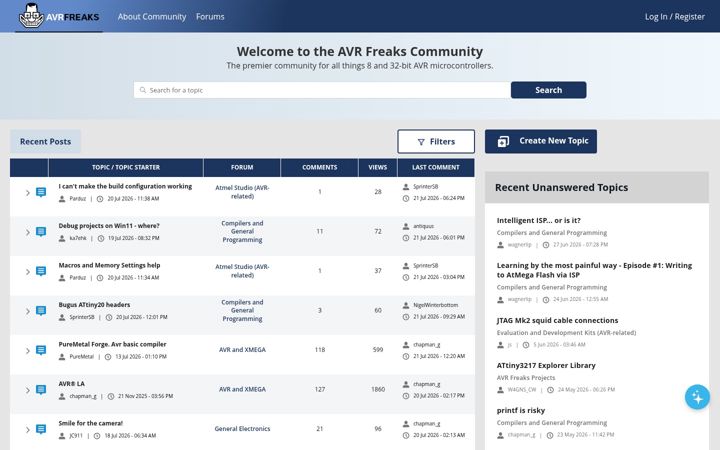
Task: Click the COMMENTS column header
Action: tap(320, 168)
